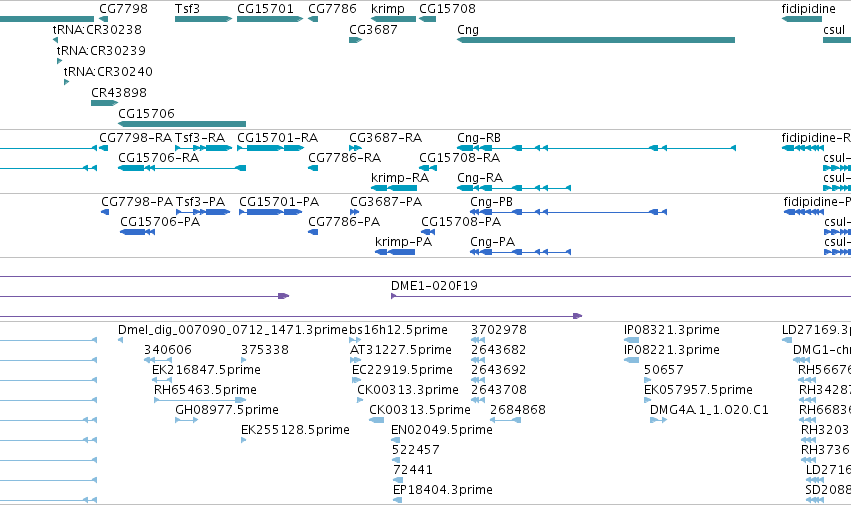Select EC22919.5prime label

pos(402,370)
